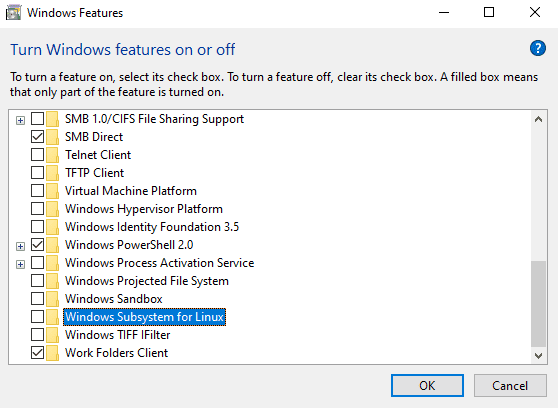Viewport: 558px width, 408px height.
Task: Expand the Windows PowerShell 2.0 tree node
Action: click(x=20, y=246)
